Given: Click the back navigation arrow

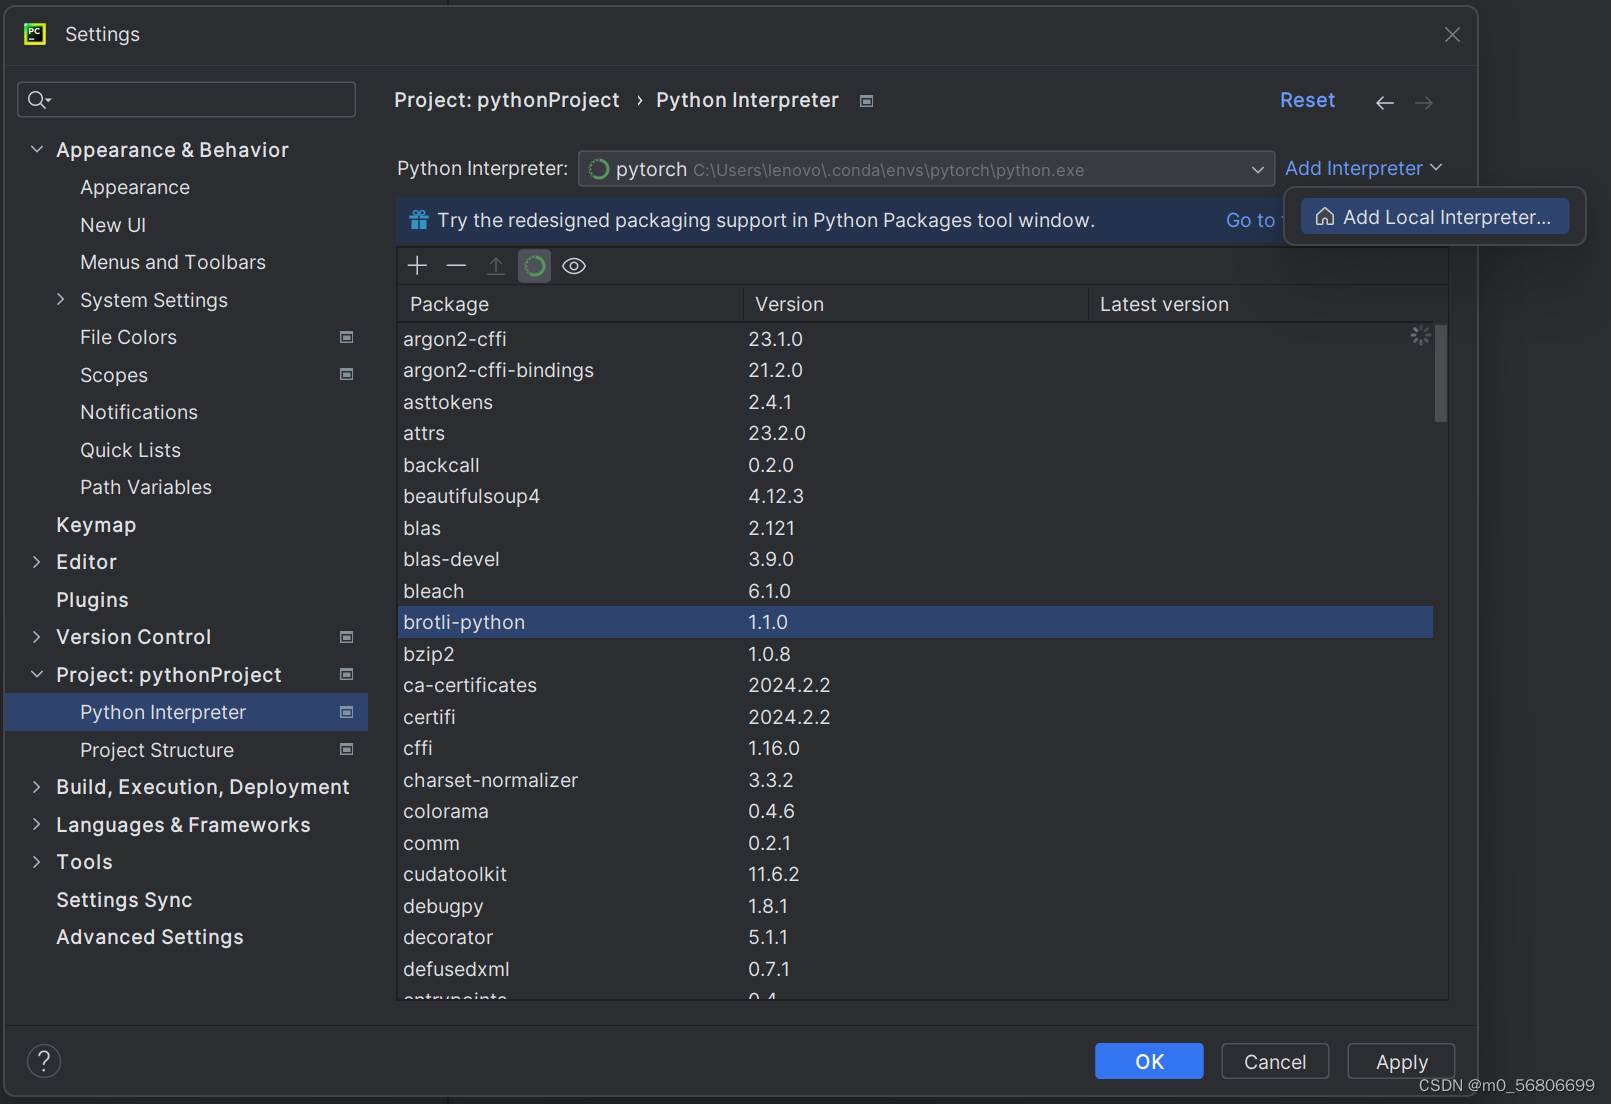Looking at the screenshot, I should 1385,102.
